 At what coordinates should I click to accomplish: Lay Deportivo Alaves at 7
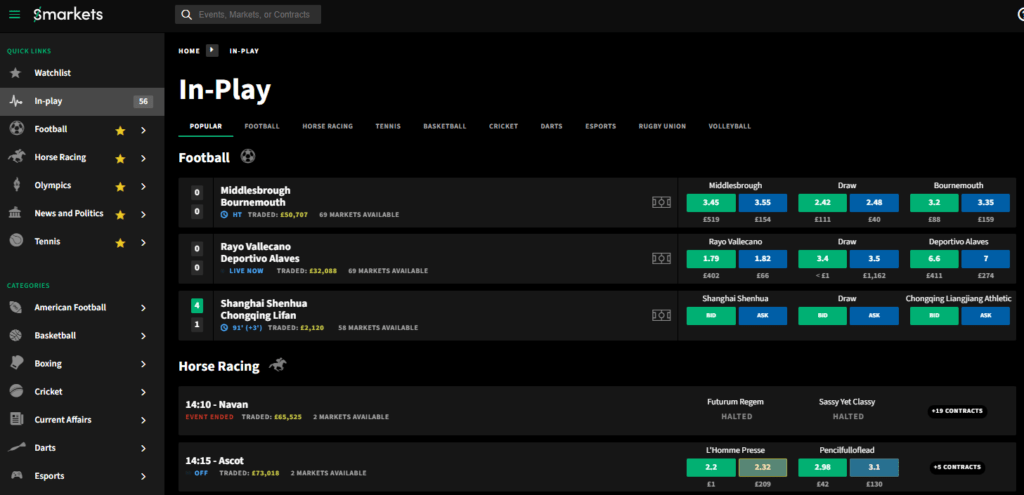coord(985,259)
